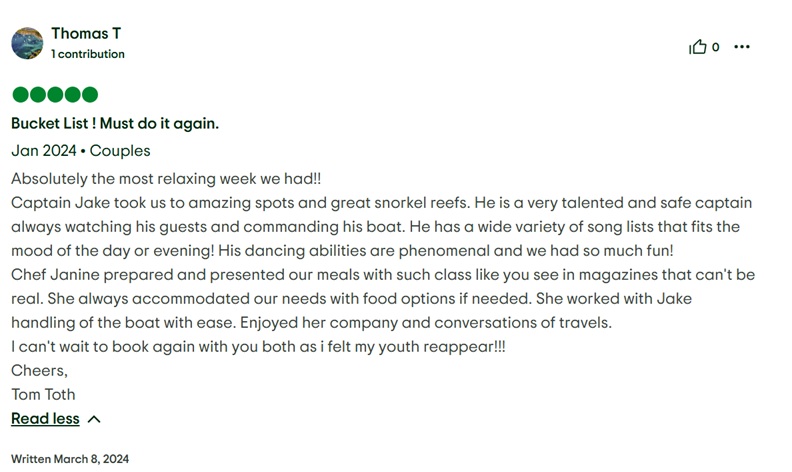Click the third green rating bubble
Viewport: 792px width, 472px height.
point(55,95)
